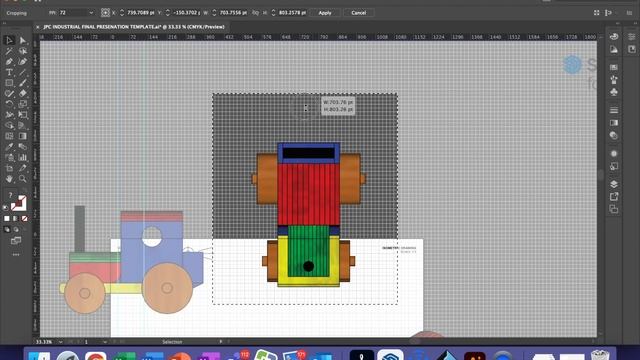Screen dimensions: 640x360
Task: Set paint mode to solid Color
Action: coord(7,219)
